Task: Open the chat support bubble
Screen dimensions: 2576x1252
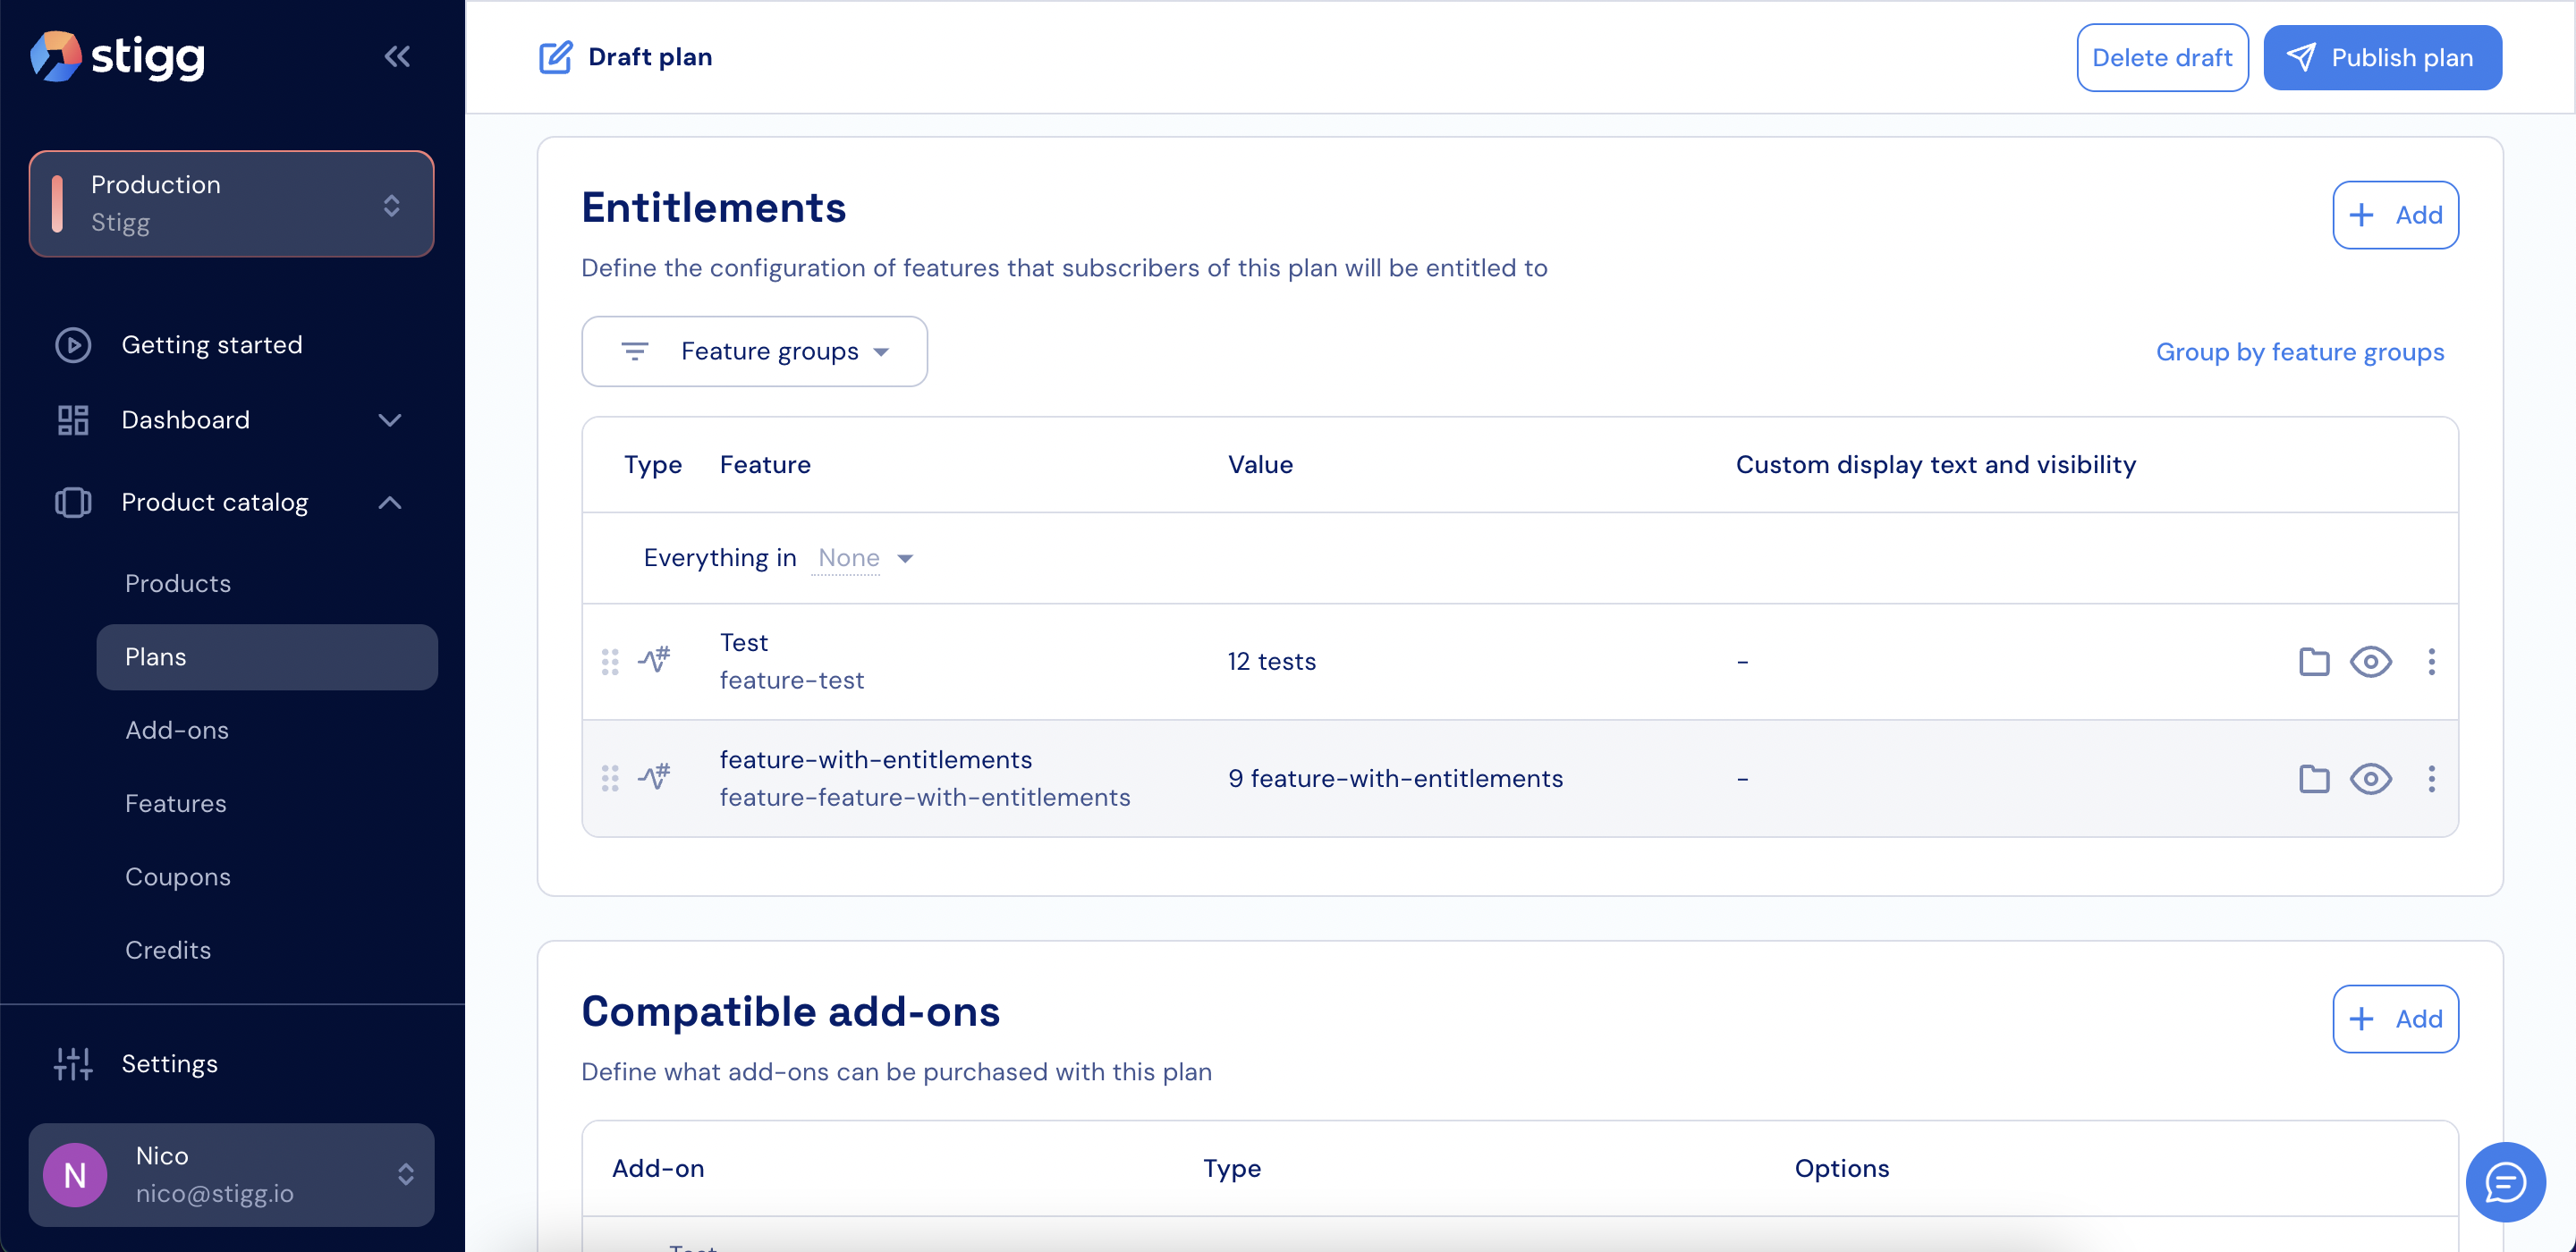Action: (2504, 1182)
